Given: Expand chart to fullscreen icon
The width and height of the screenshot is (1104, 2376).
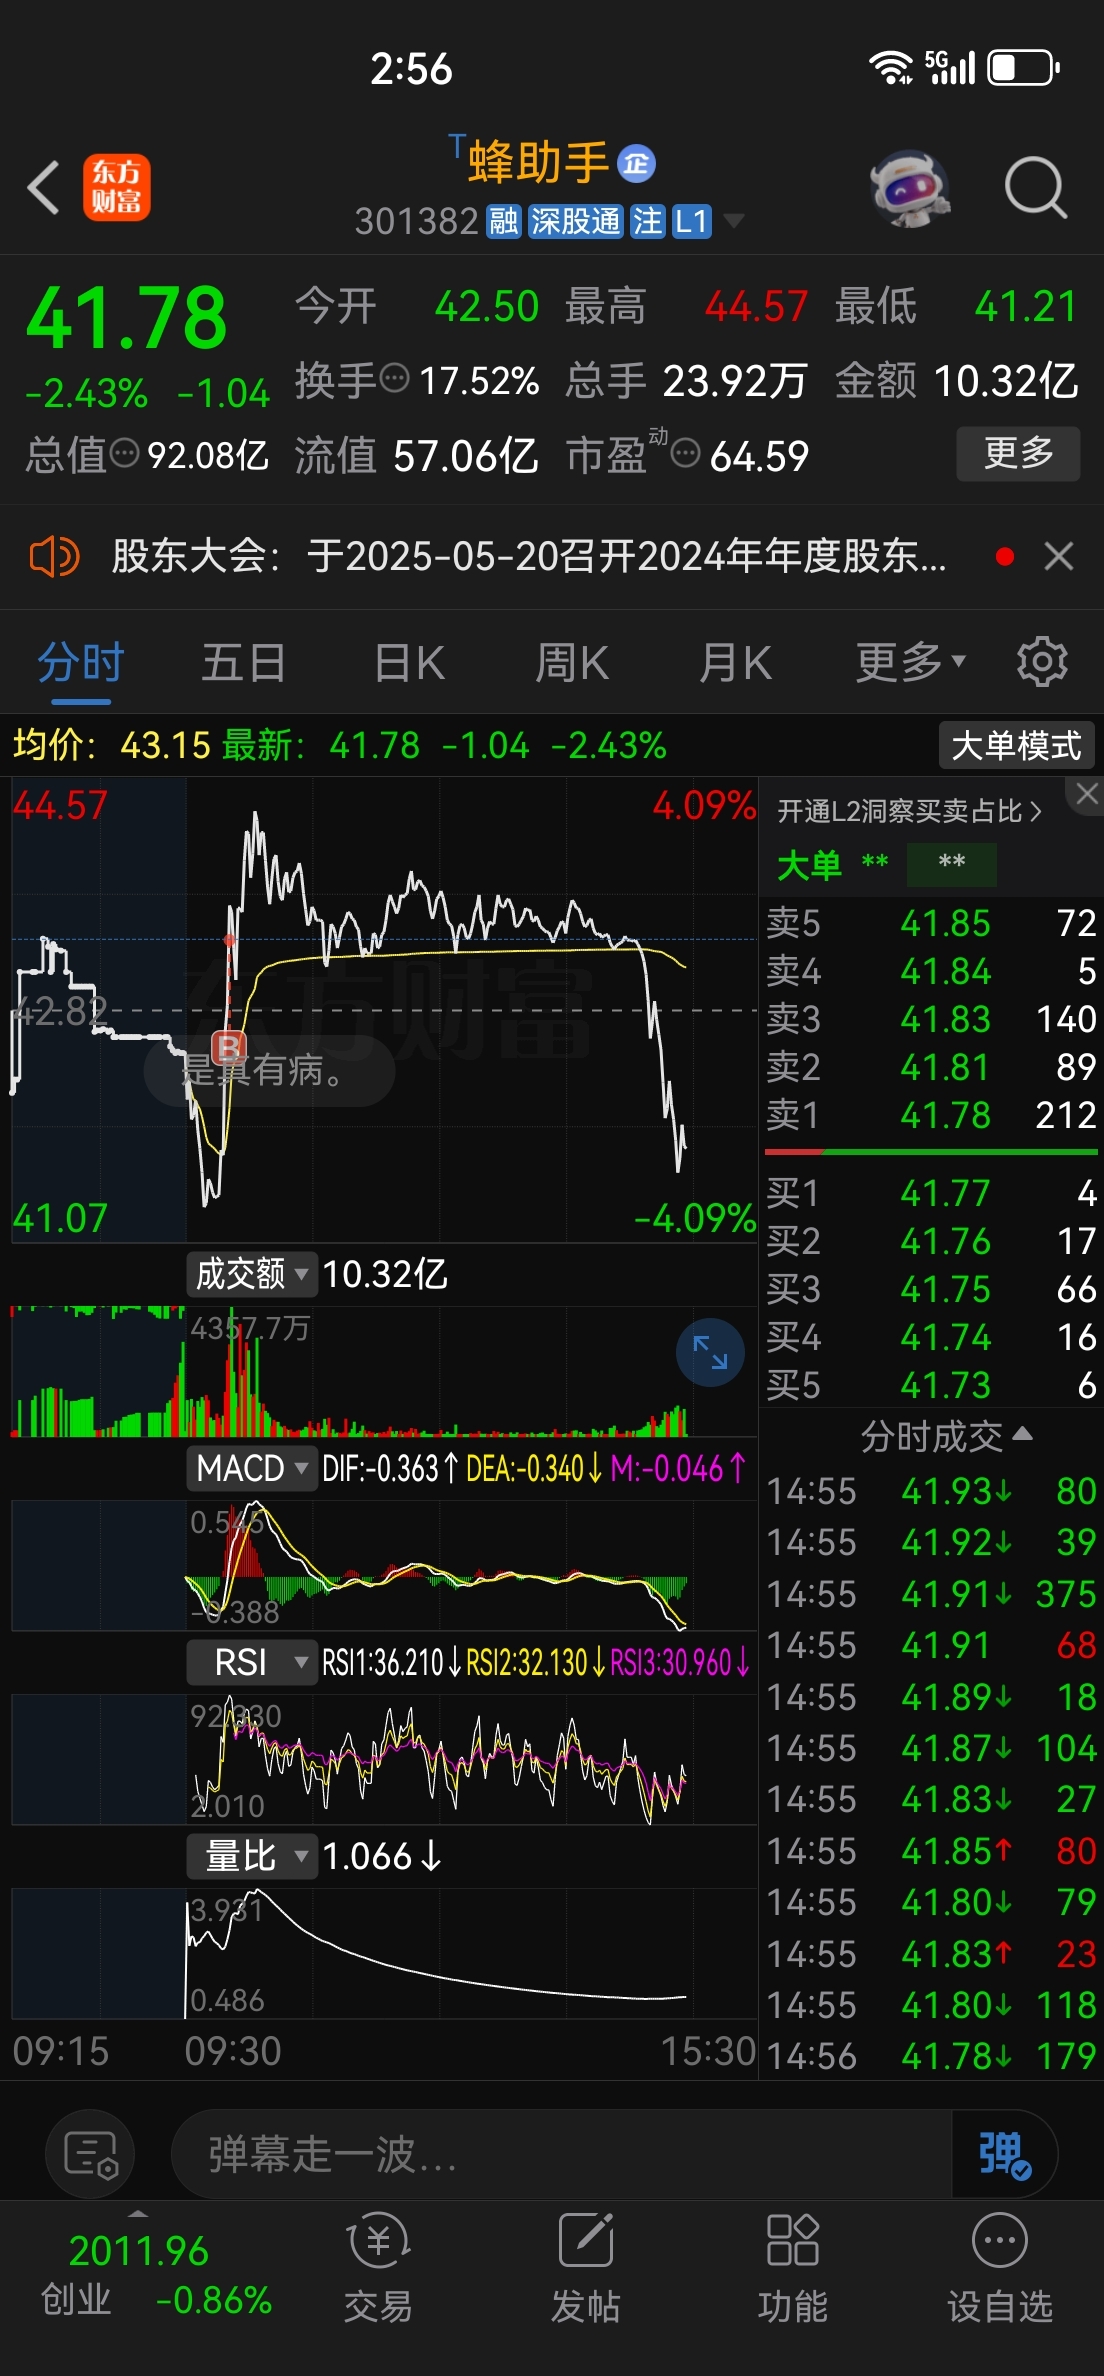Looking at the screenshot, I should coord(710,1353).
